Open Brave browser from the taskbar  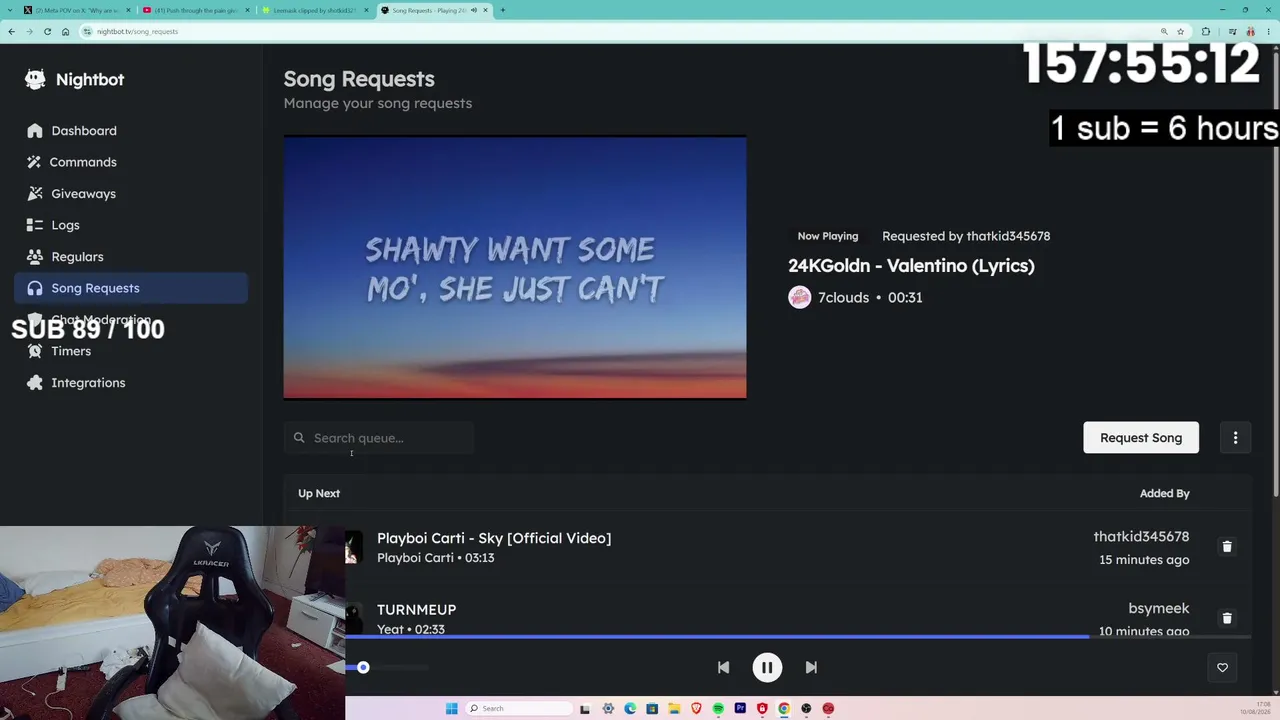click(x=696, y=709)
